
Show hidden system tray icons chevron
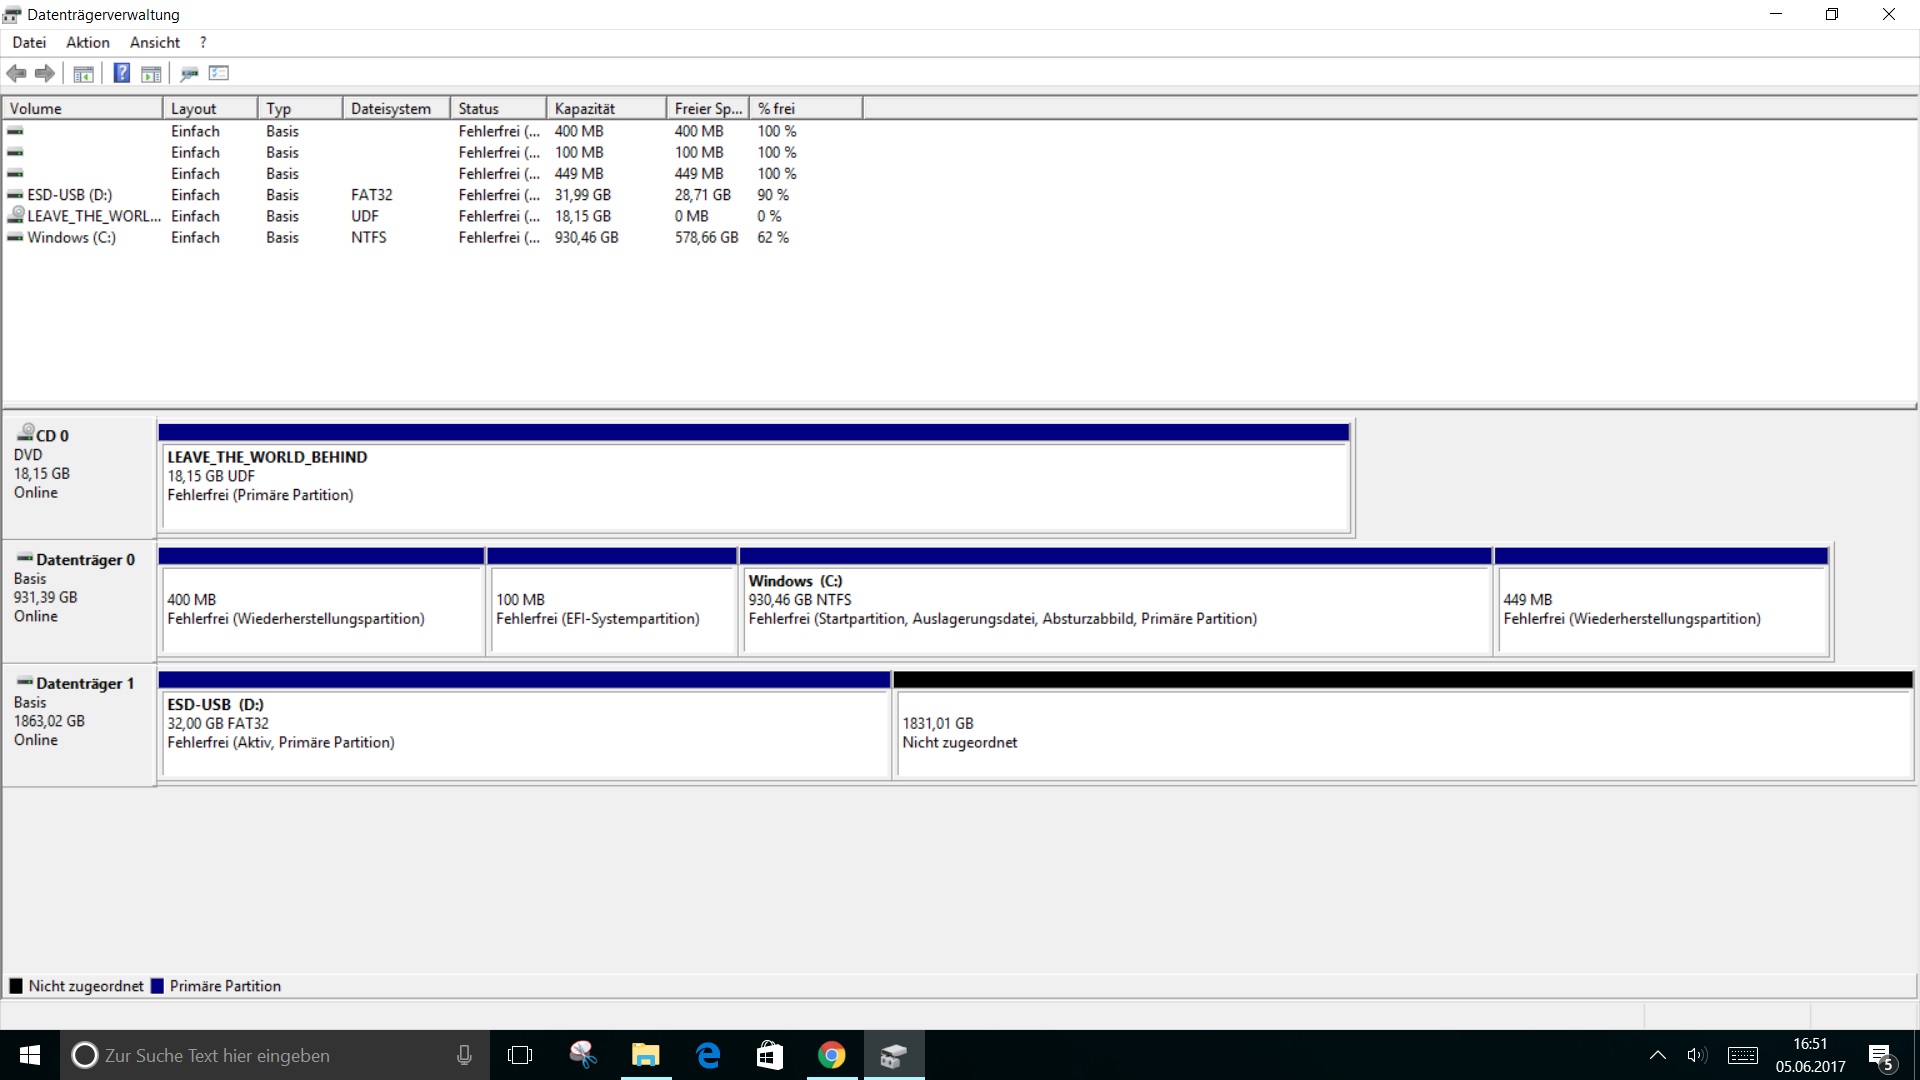(x=1657, y=1055)
